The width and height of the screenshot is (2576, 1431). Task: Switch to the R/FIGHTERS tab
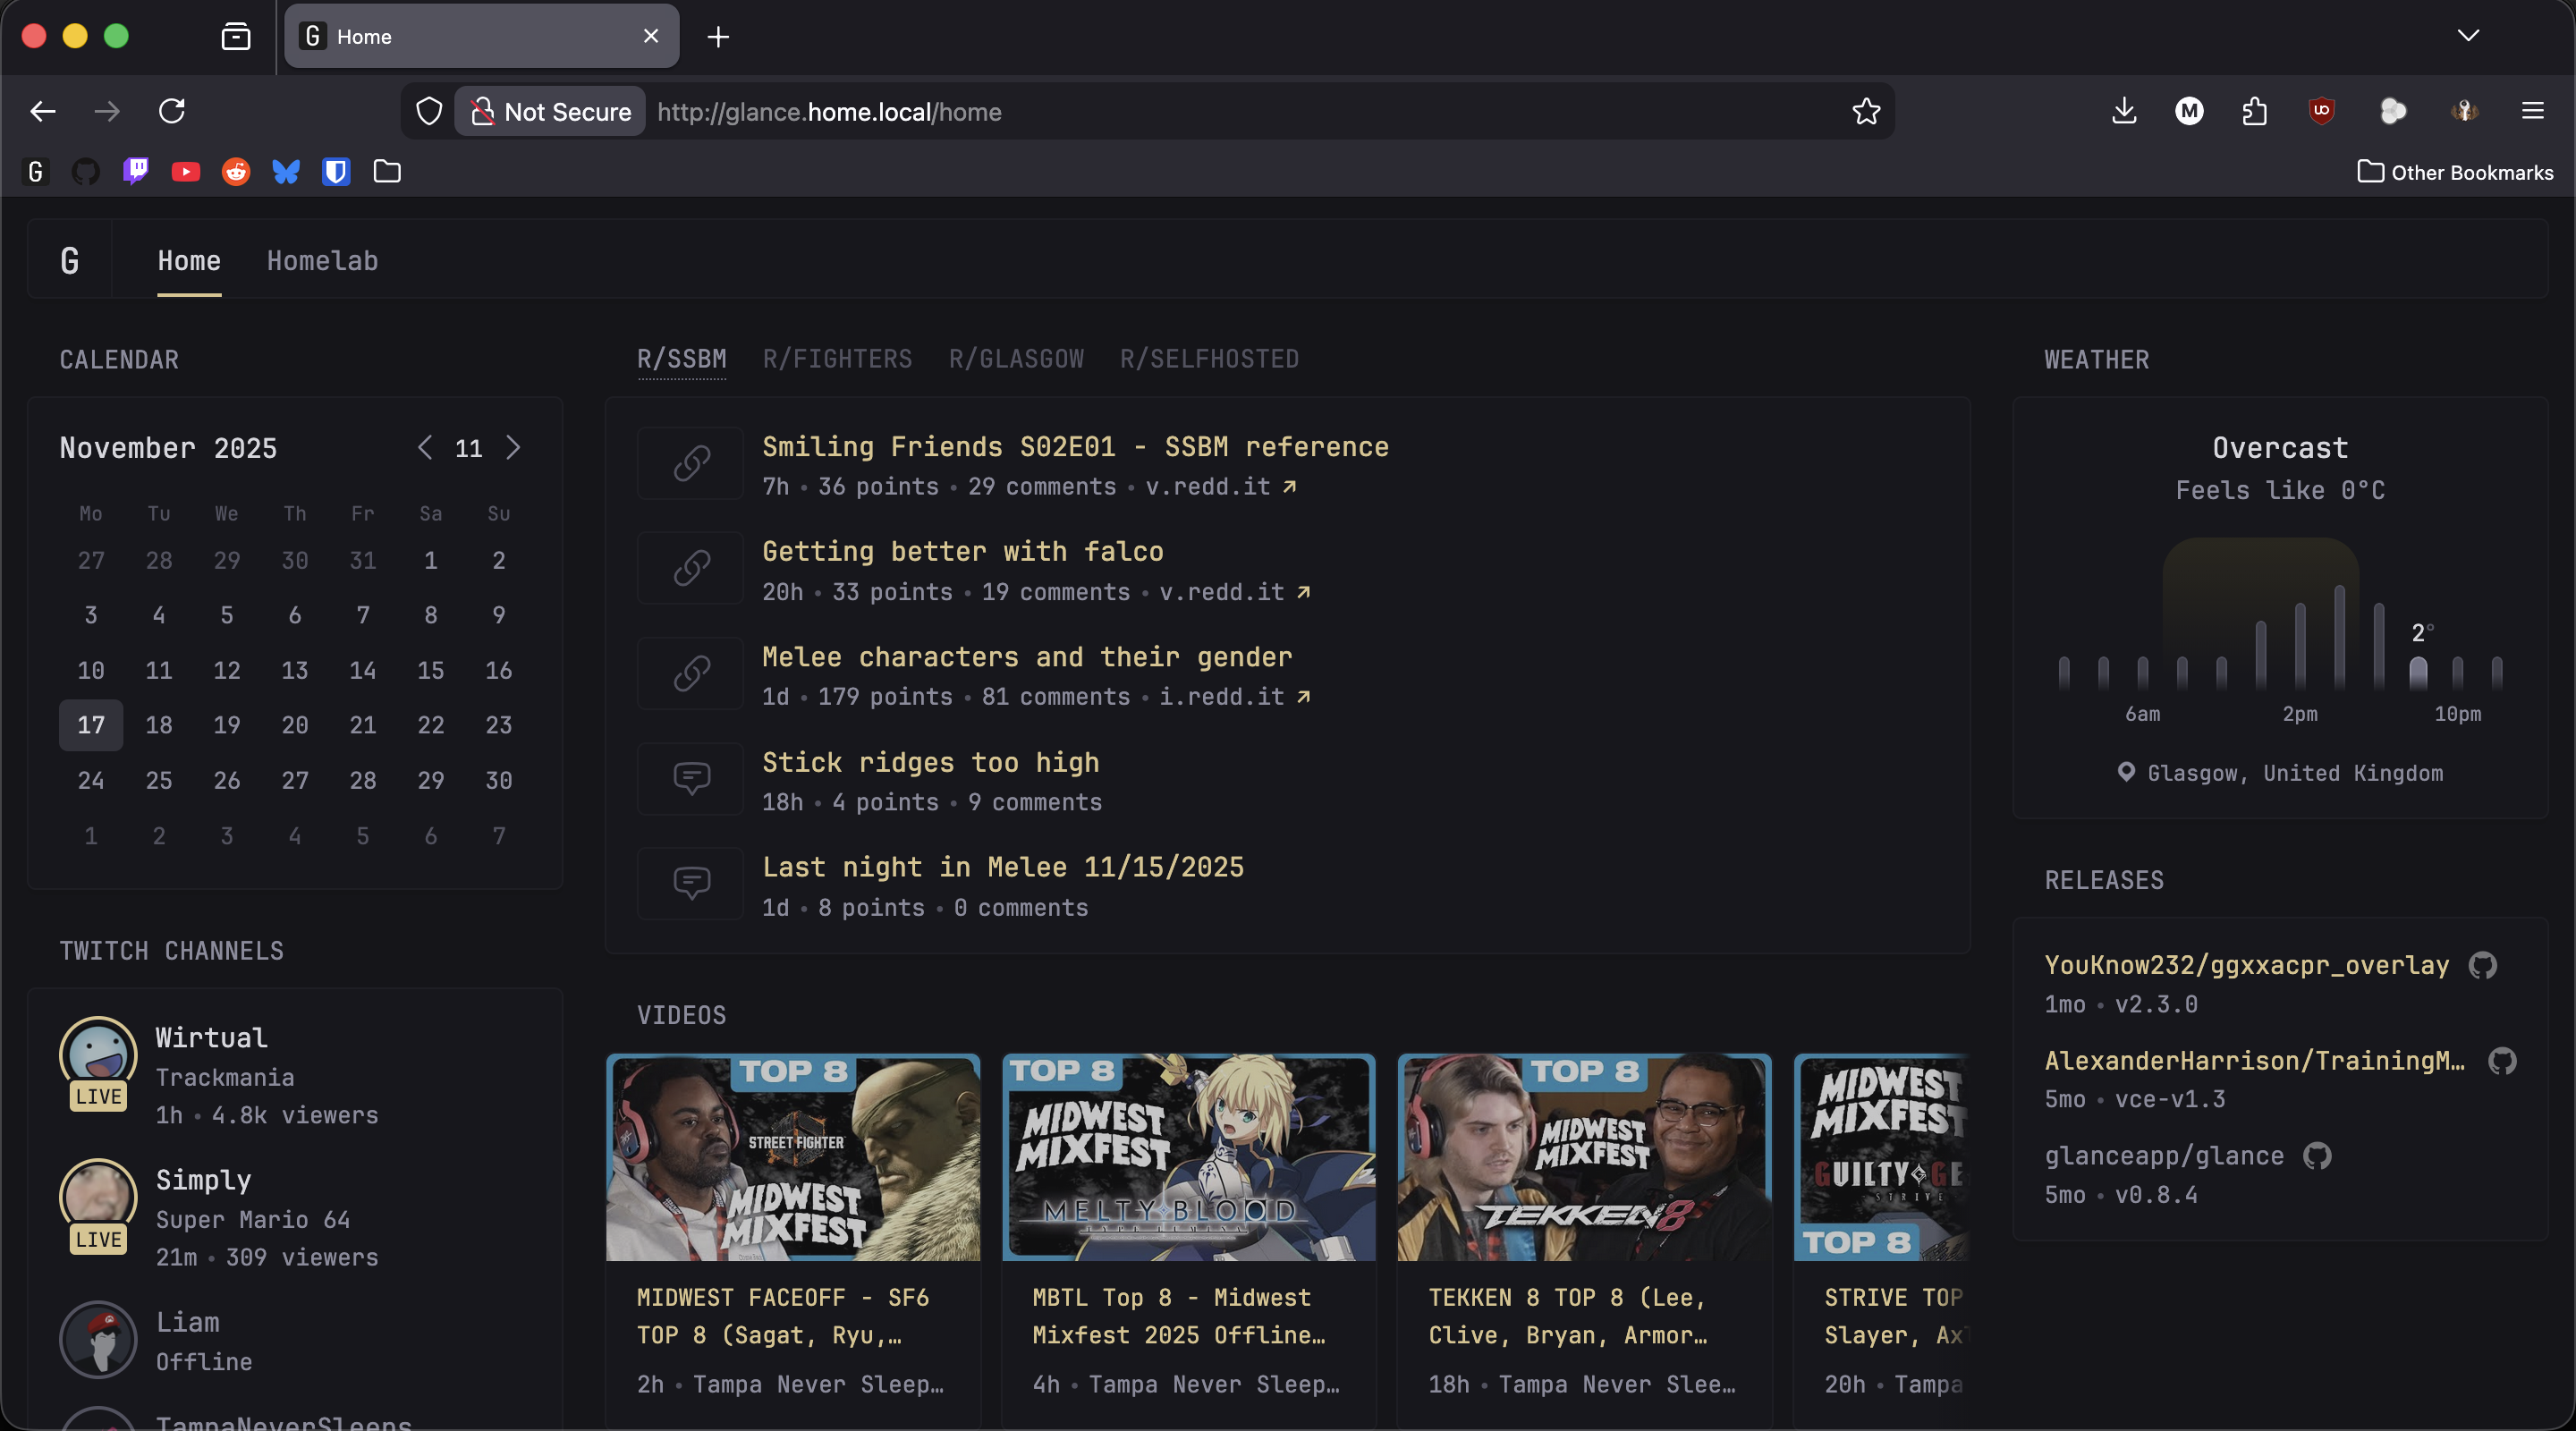click(x=837, y=359)
